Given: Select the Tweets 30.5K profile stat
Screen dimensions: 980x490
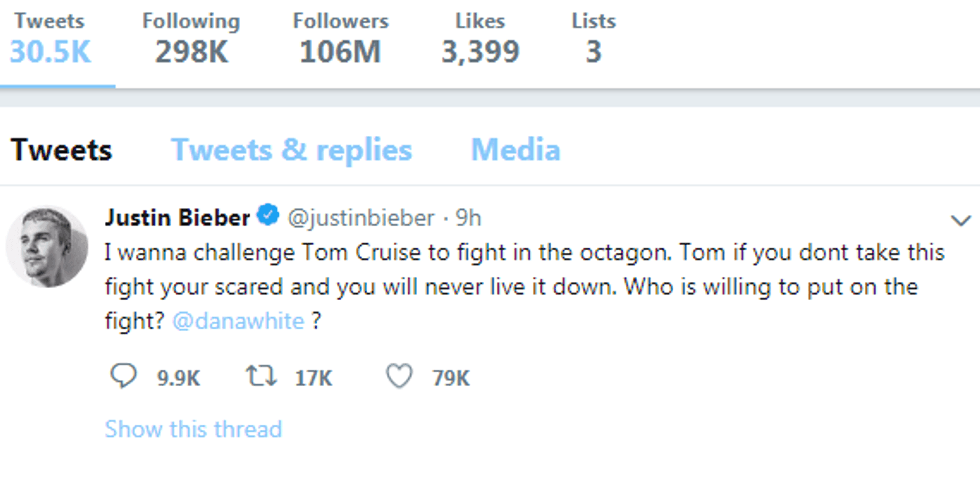Looking at the screenshot, I should coord(50,38).
